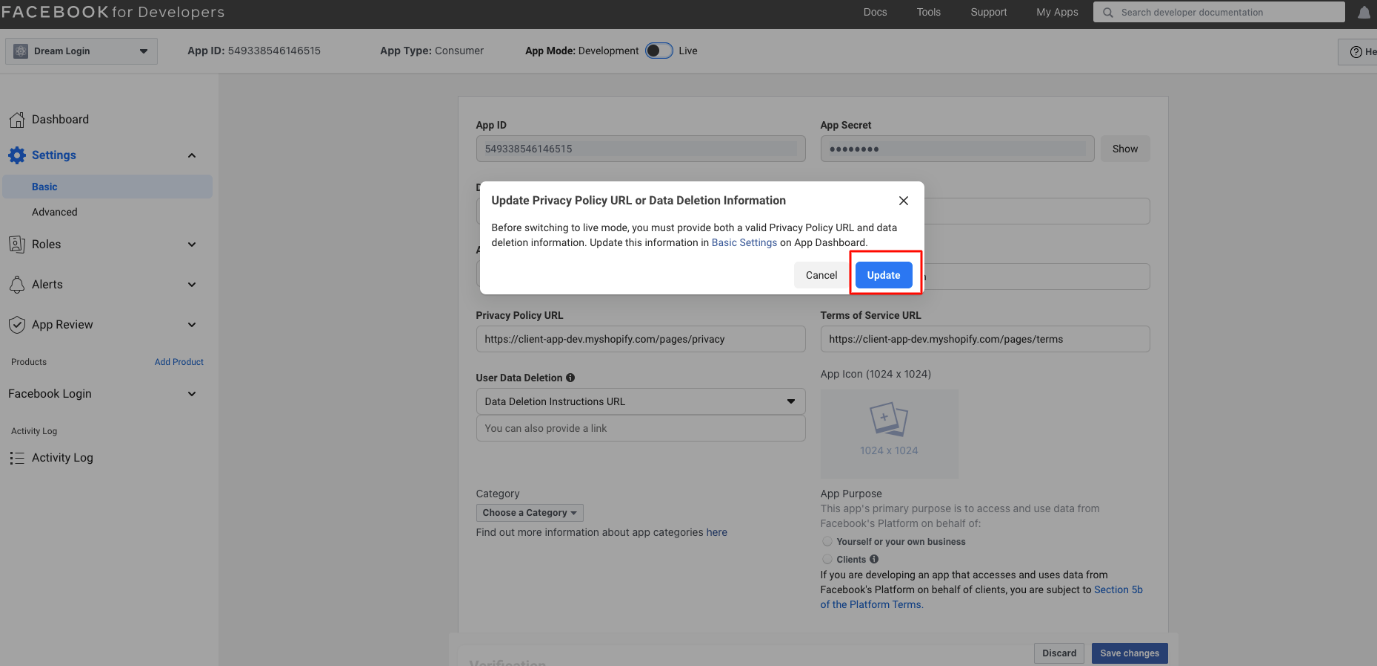Select the Clients radio option

(x=827, y=560)
